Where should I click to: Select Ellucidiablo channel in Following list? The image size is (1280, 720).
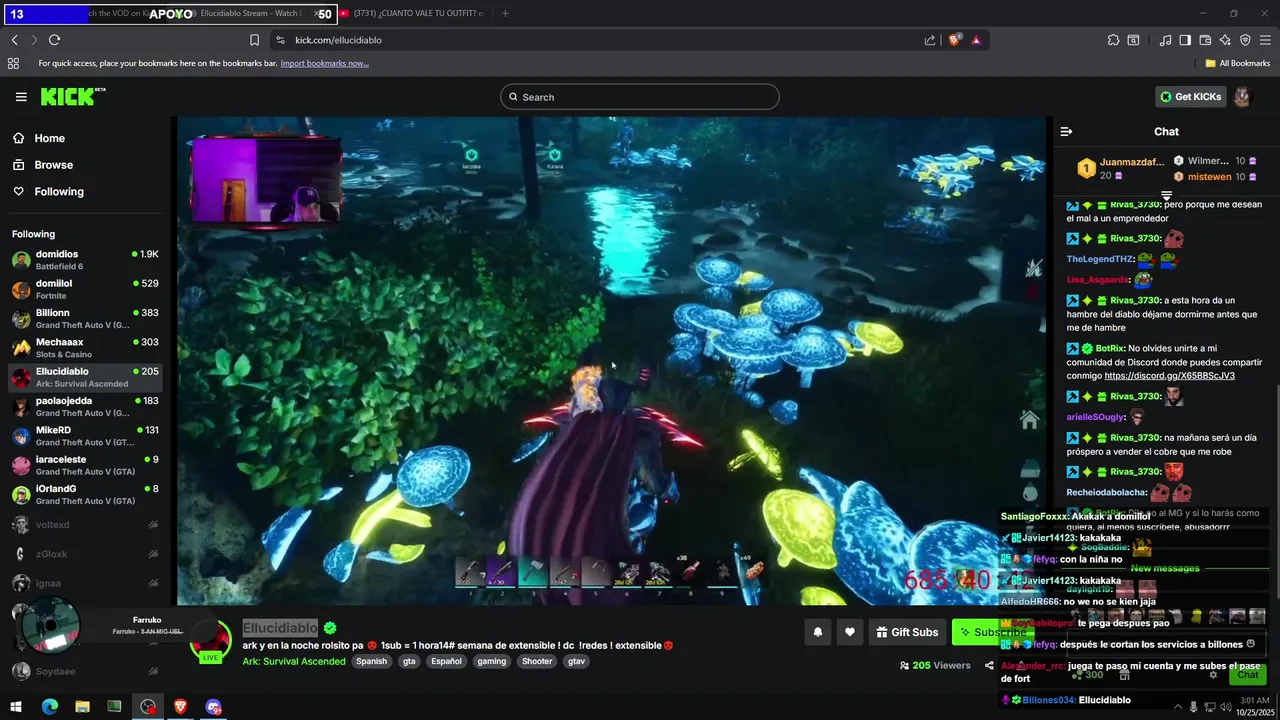pyautogui.click(x=85, y=377)
